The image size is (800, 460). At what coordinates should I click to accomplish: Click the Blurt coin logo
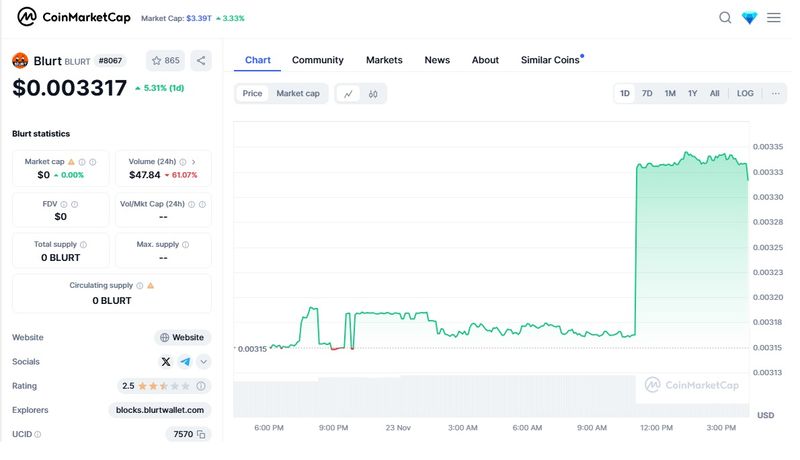click(x=20, y=61)
